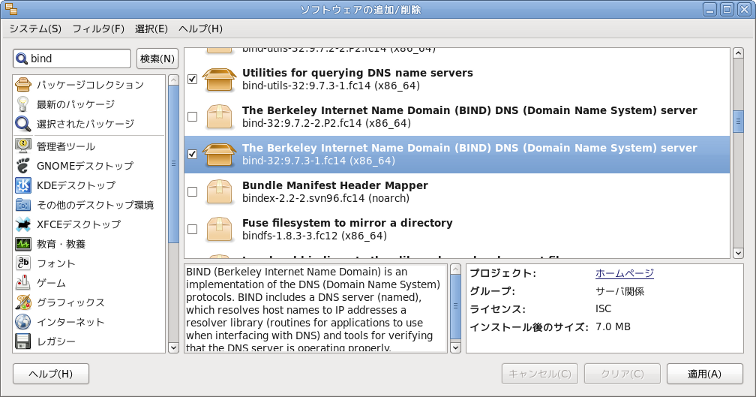The height and width of the screenshot is (397, 756).
Task: Open the 教育・教養 category icon
Action: [23, 244]
